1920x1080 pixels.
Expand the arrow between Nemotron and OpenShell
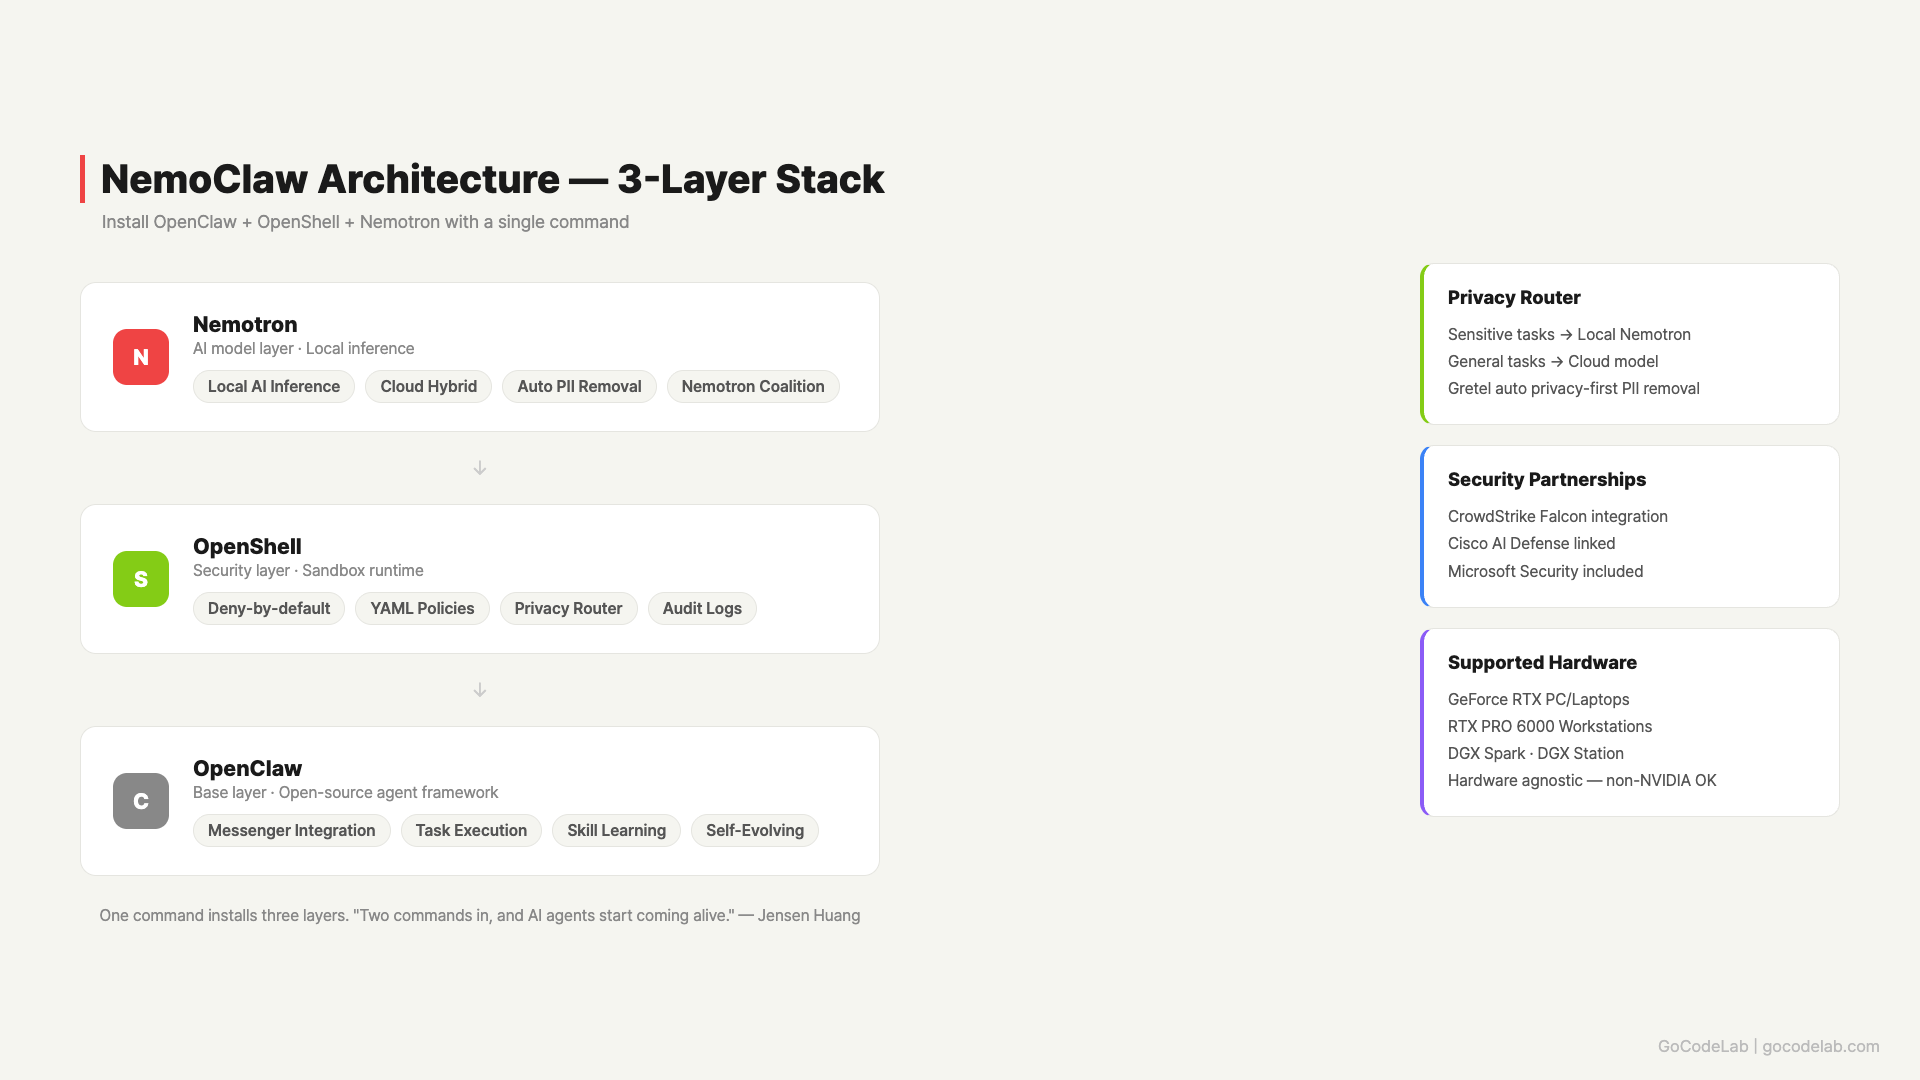480,467
